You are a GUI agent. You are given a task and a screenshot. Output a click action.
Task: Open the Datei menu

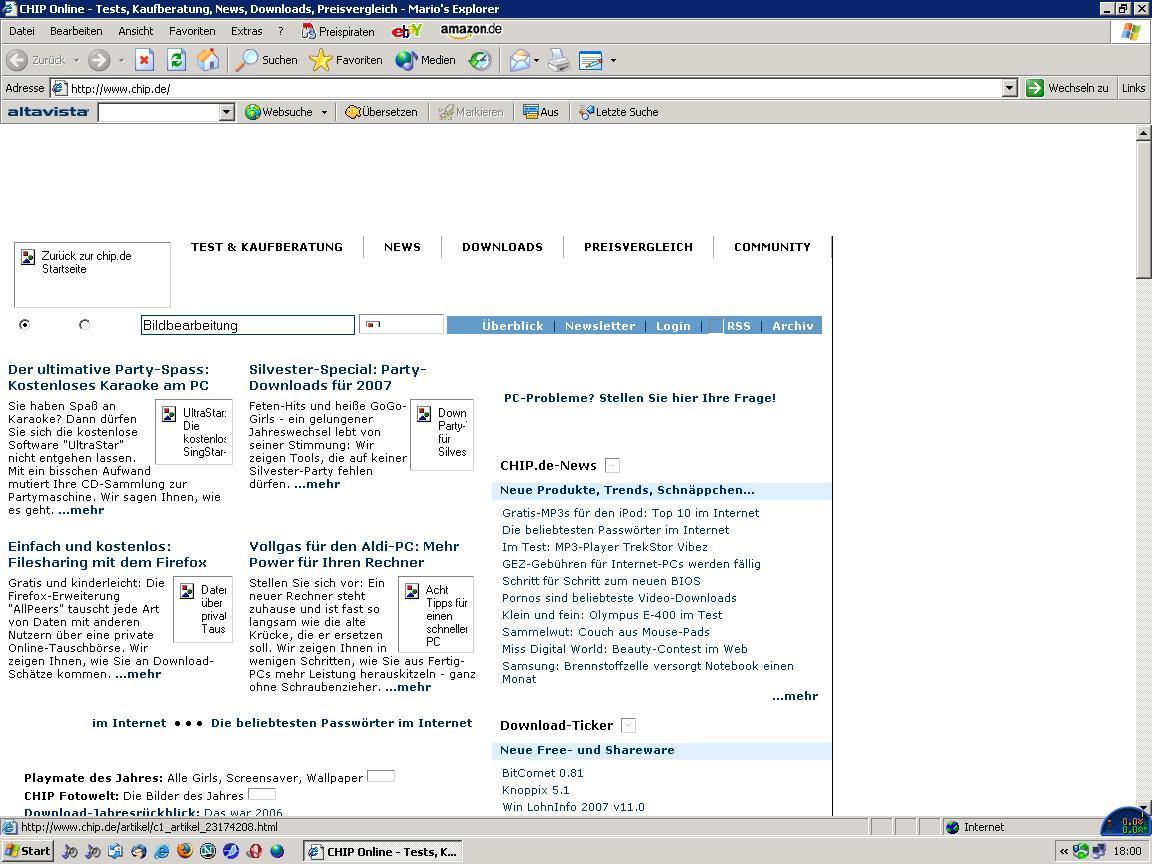pyautogui.click(x=21, y=31)
